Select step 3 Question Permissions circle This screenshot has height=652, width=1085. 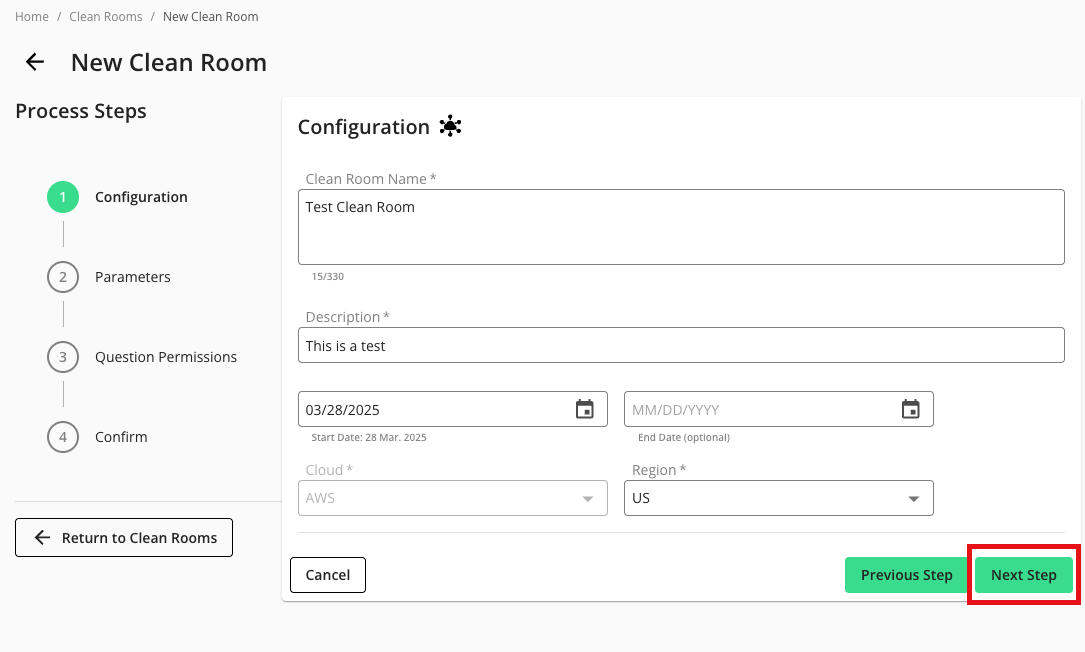pos(63,357)
